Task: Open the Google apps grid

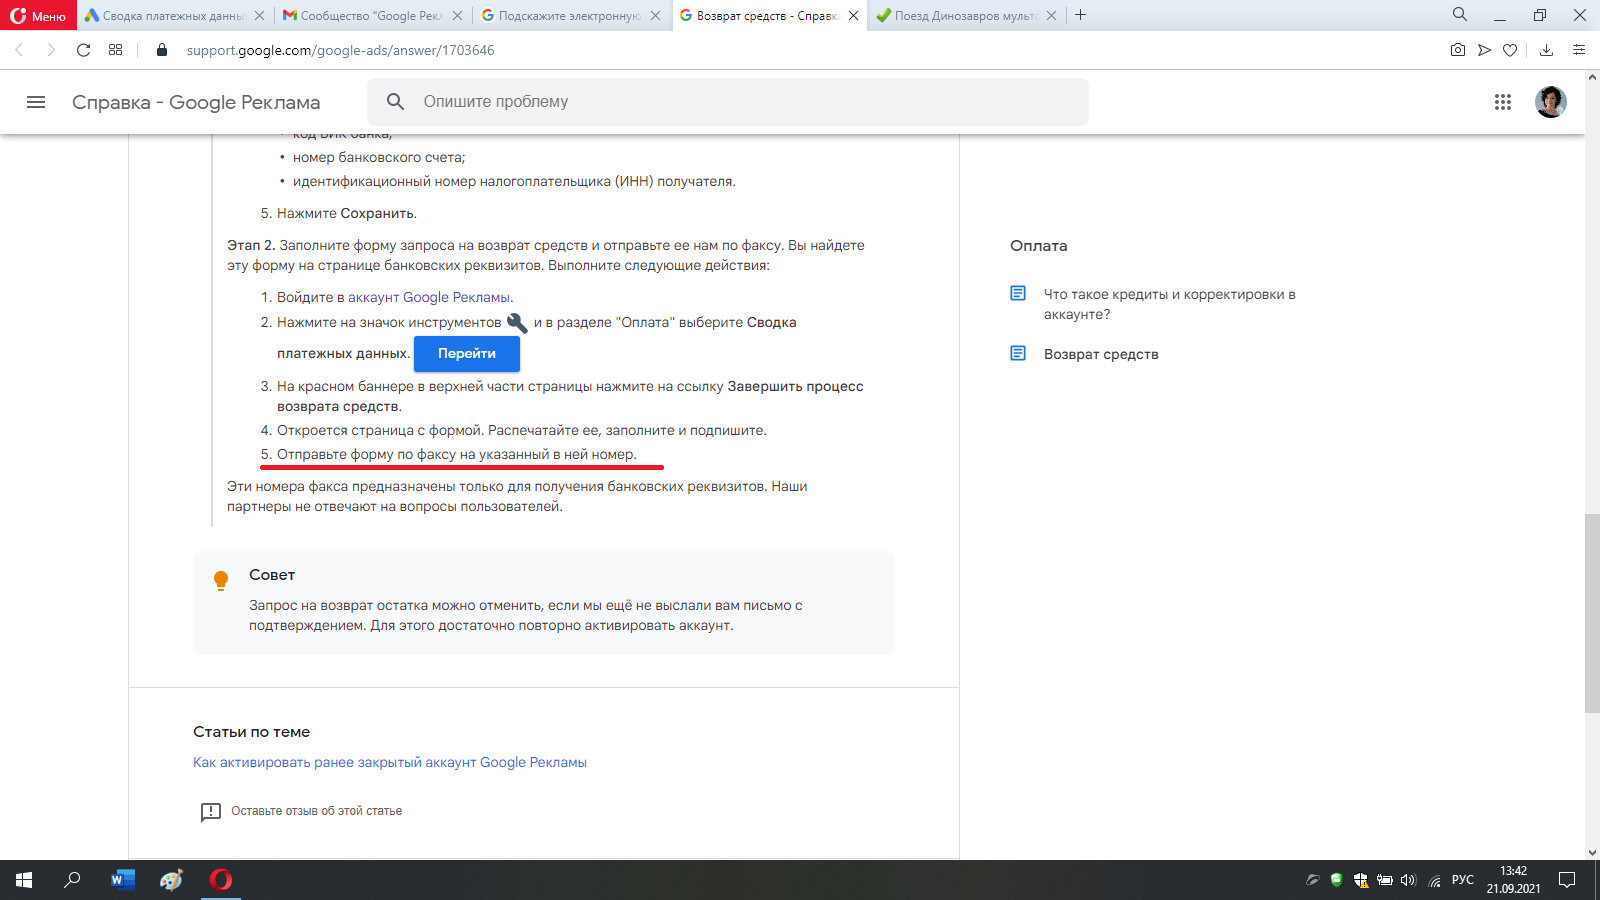Action: (1503, 102)
